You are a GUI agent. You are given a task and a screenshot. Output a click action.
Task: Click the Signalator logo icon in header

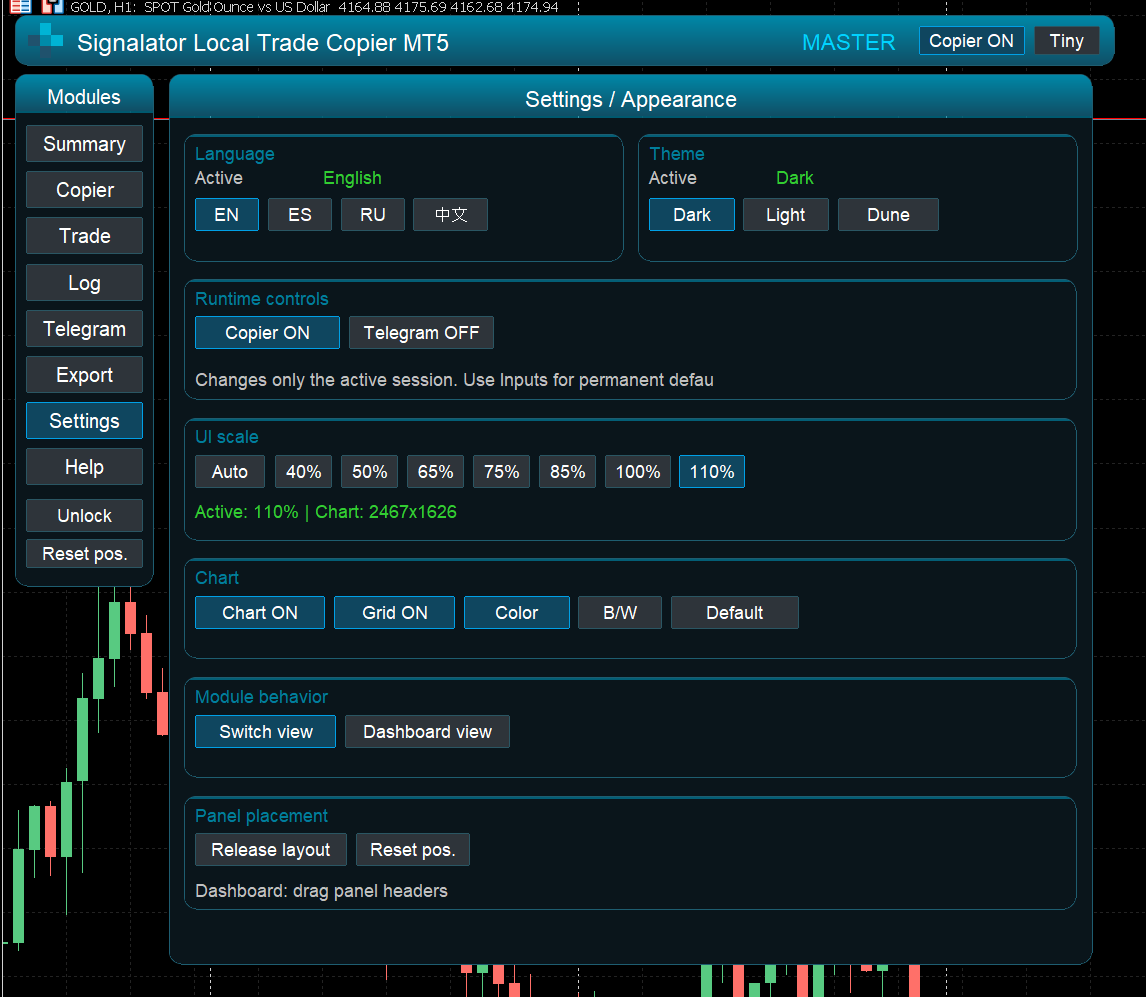click(x=45, y=41)
